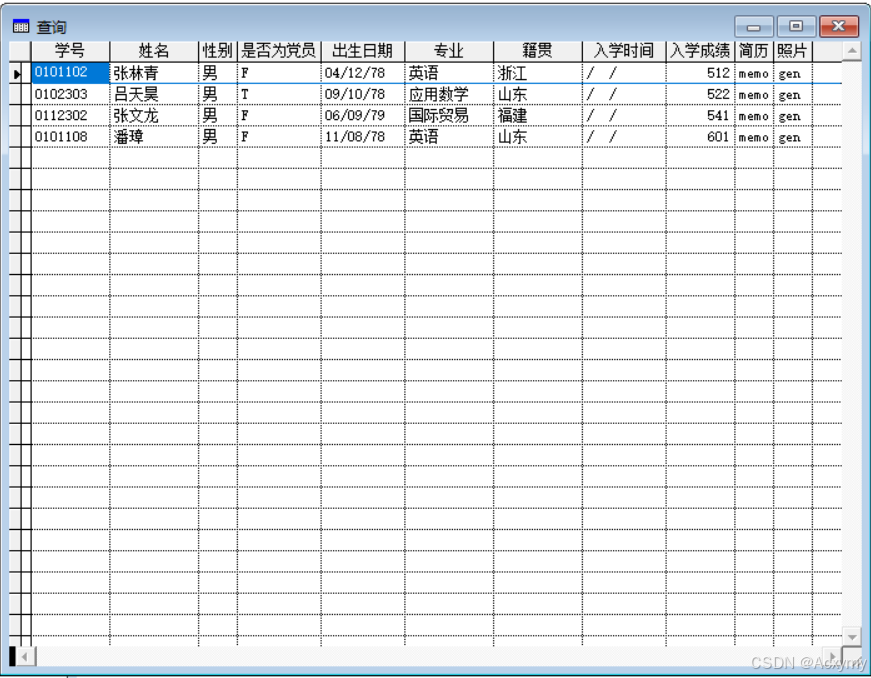The width and height of the screenshot is (871, 678).
Task: Select the 姓名 column header
Action: (154, 51)
